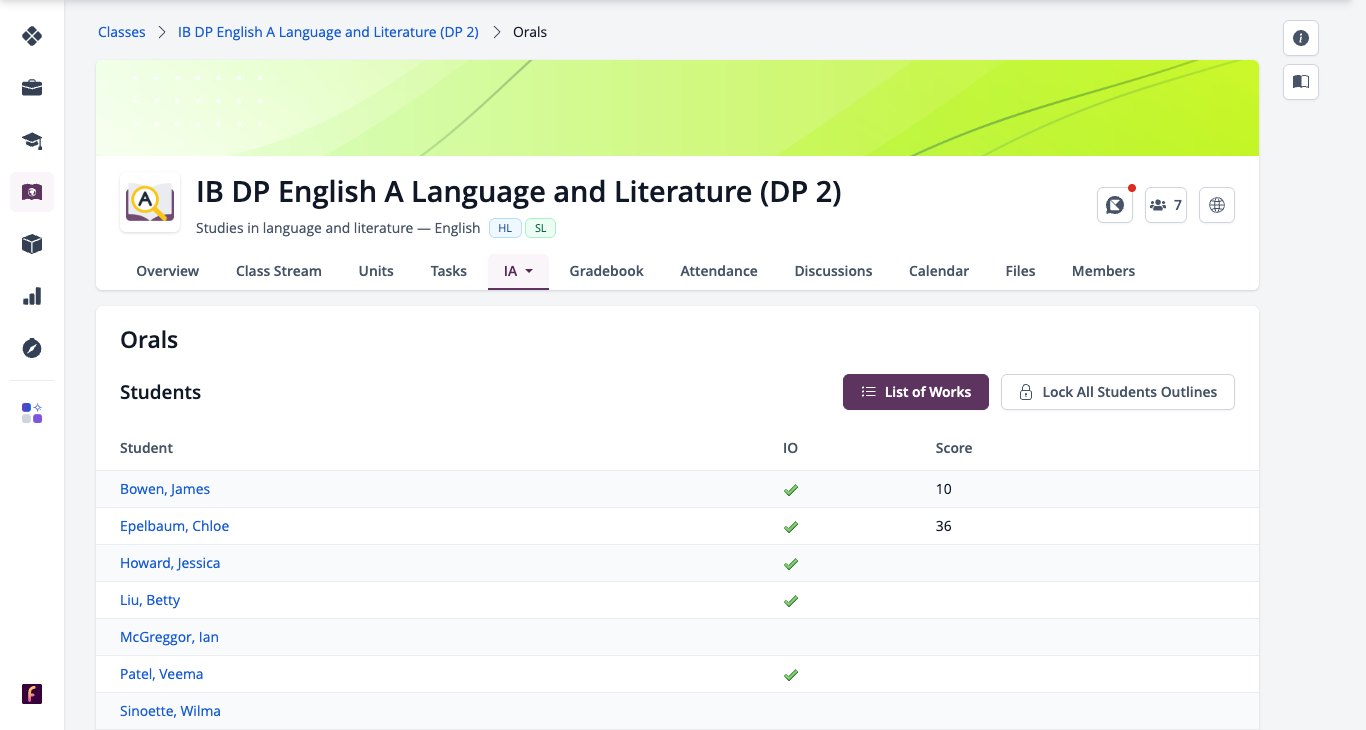This screenshot has width=1366, height=730.
Task: Select the highlighted classes sidebar icon
Action: [32, 192]
